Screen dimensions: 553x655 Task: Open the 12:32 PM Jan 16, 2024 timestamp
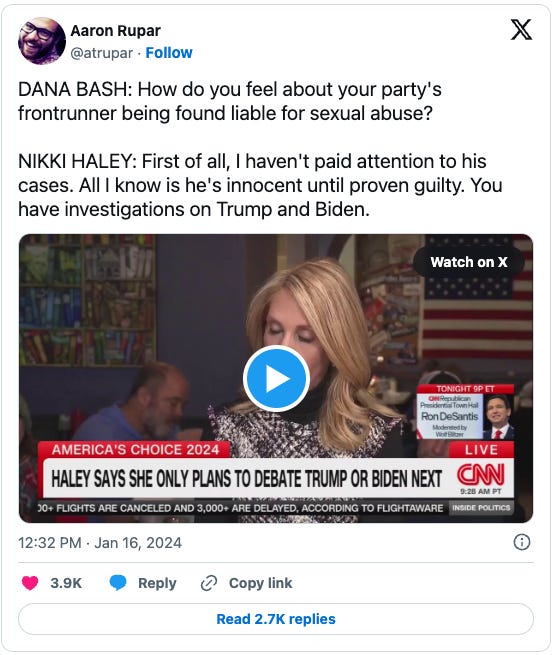(x=100, y=543)
